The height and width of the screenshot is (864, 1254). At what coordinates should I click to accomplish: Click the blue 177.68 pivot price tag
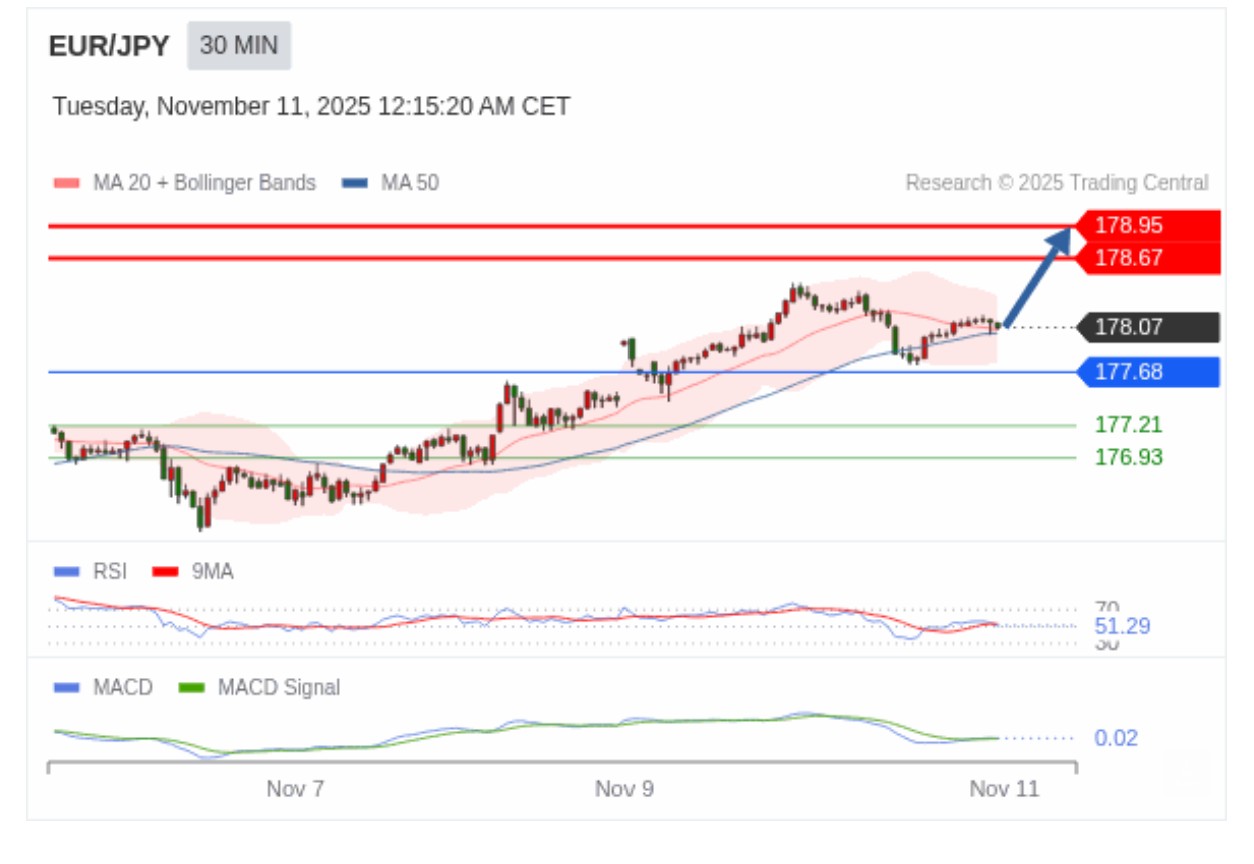pos(1148,372)
